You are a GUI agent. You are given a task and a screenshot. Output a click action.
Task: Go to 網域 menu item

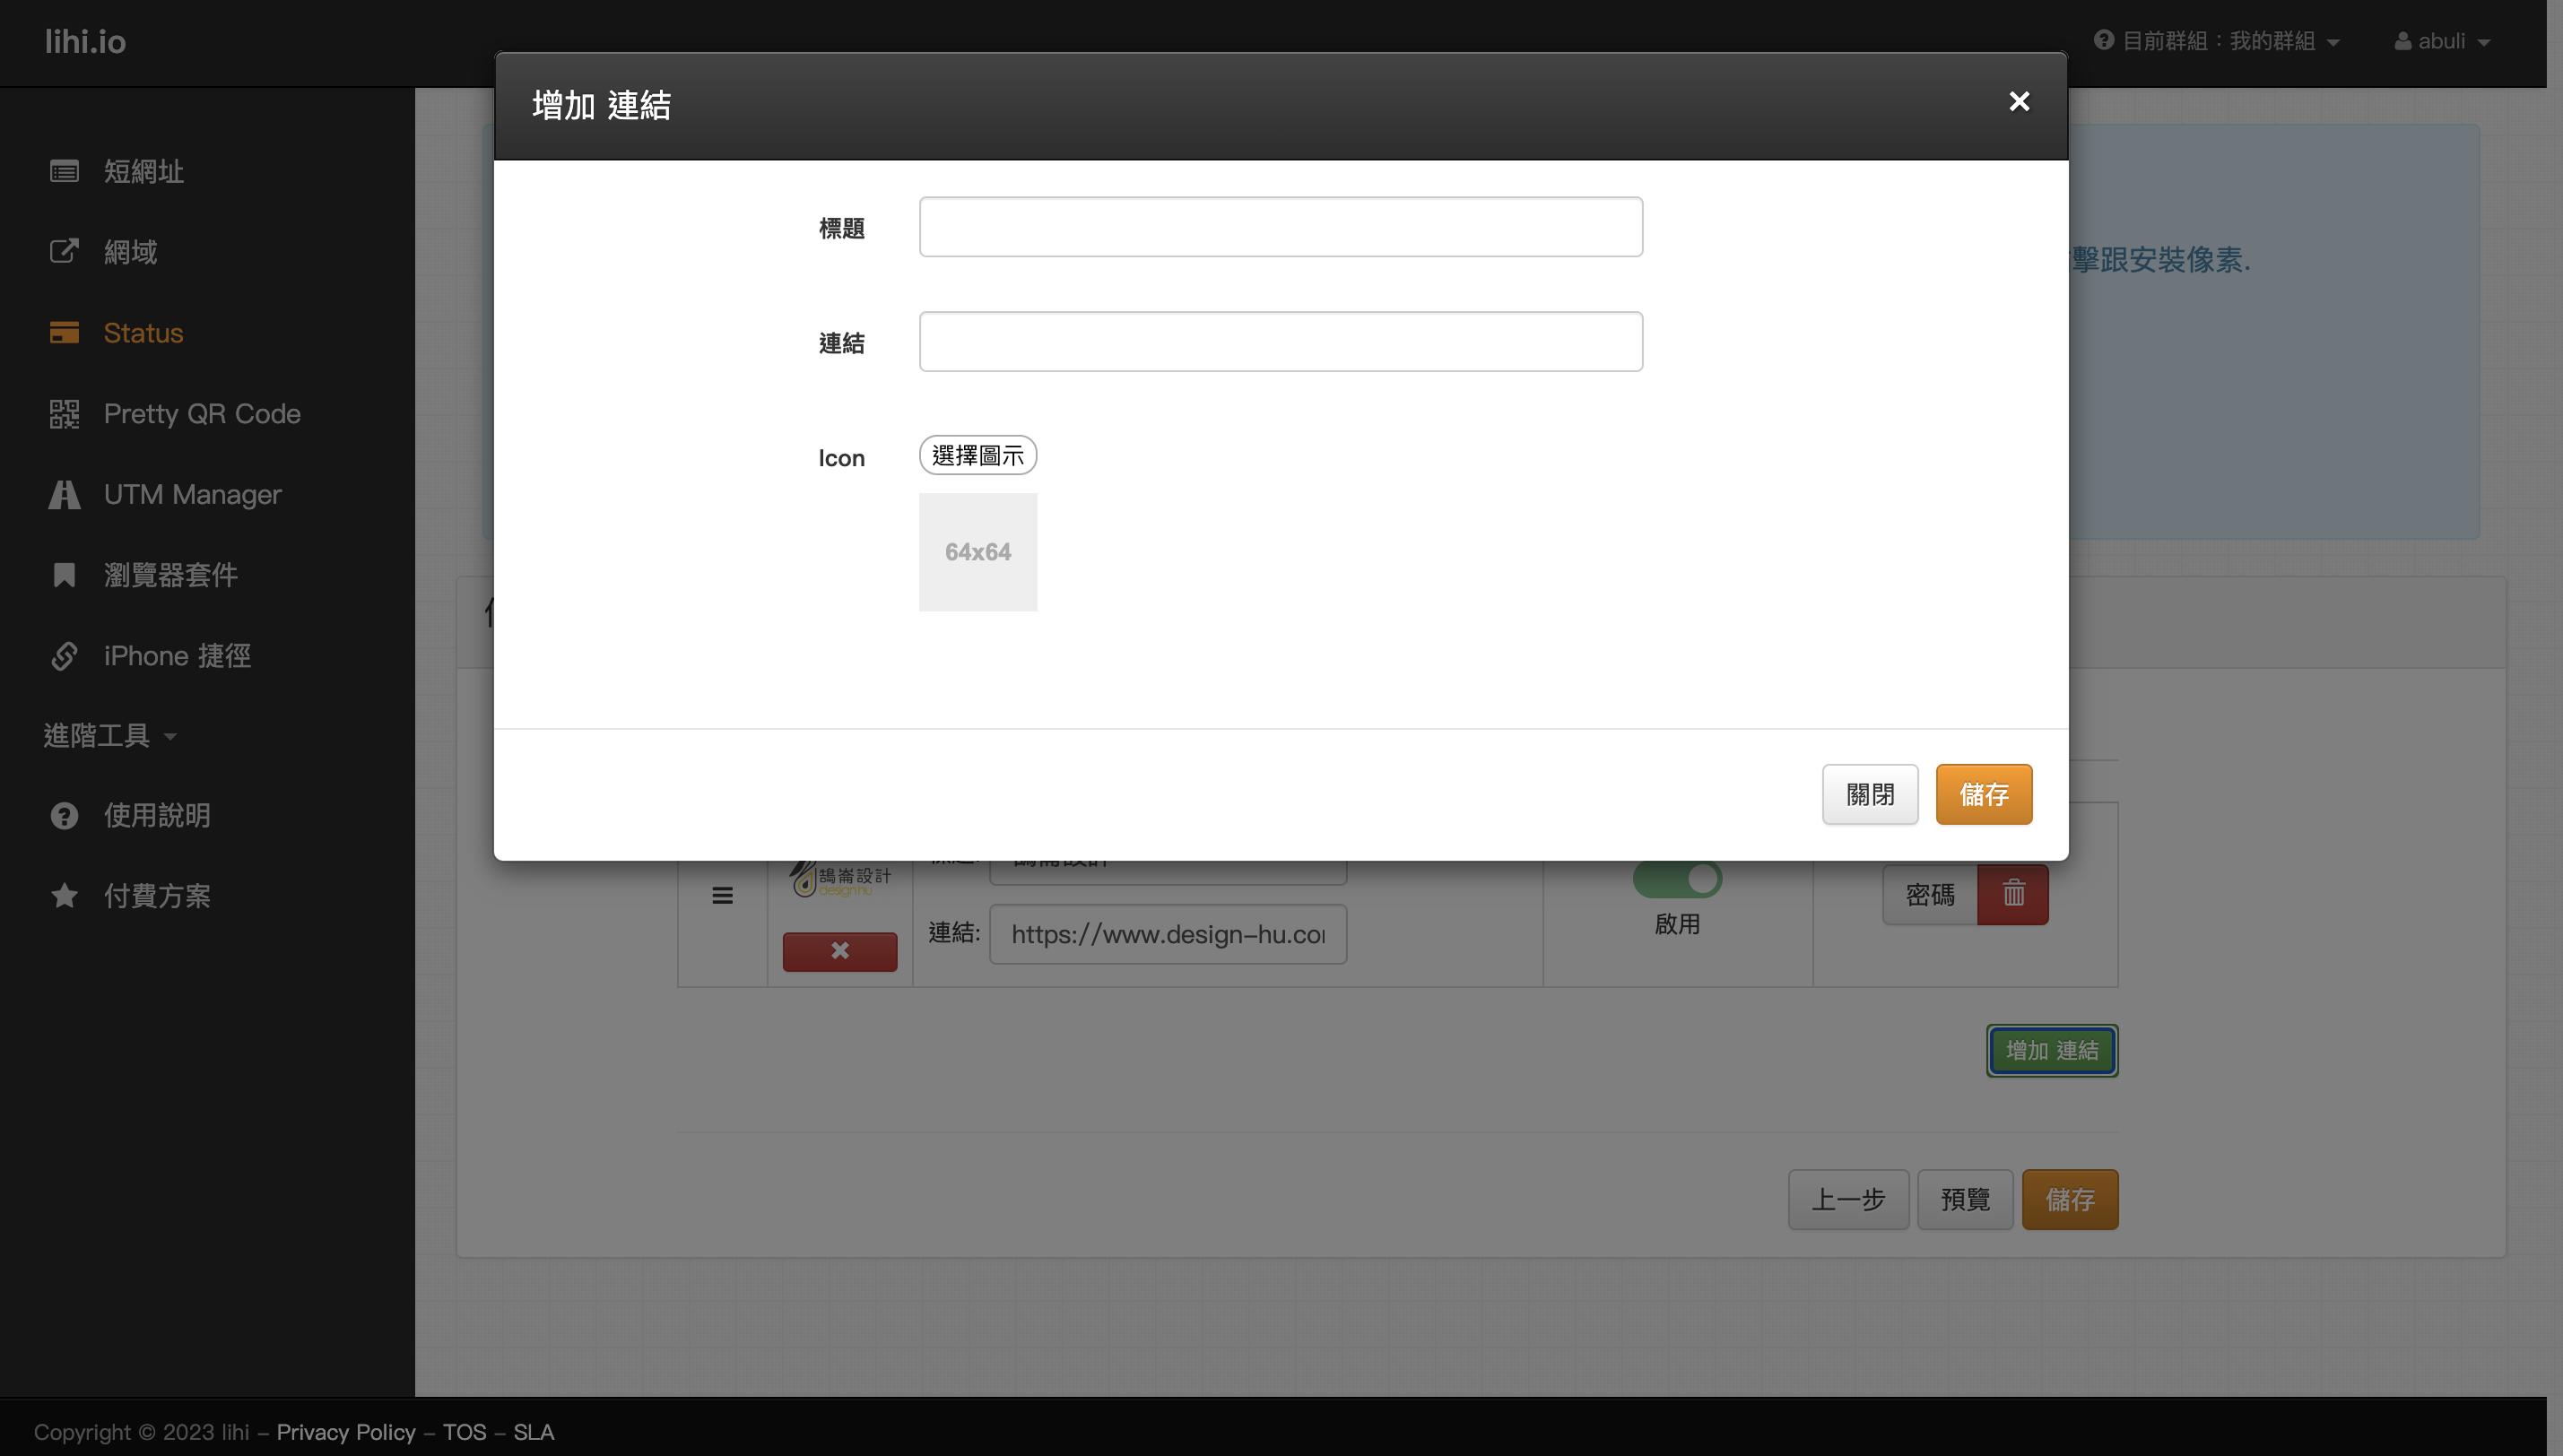(x=131, y=252)
